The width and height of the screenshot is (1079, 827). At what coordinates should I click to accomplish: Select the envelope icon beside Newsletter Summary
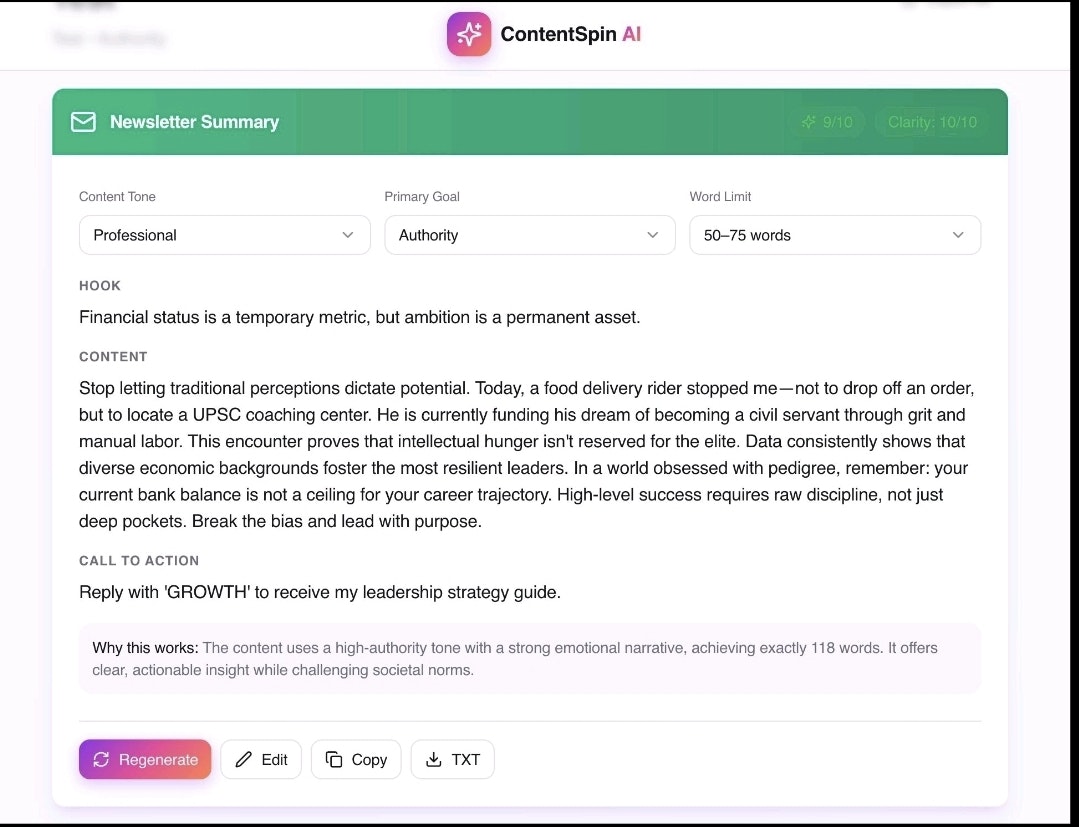83,121
